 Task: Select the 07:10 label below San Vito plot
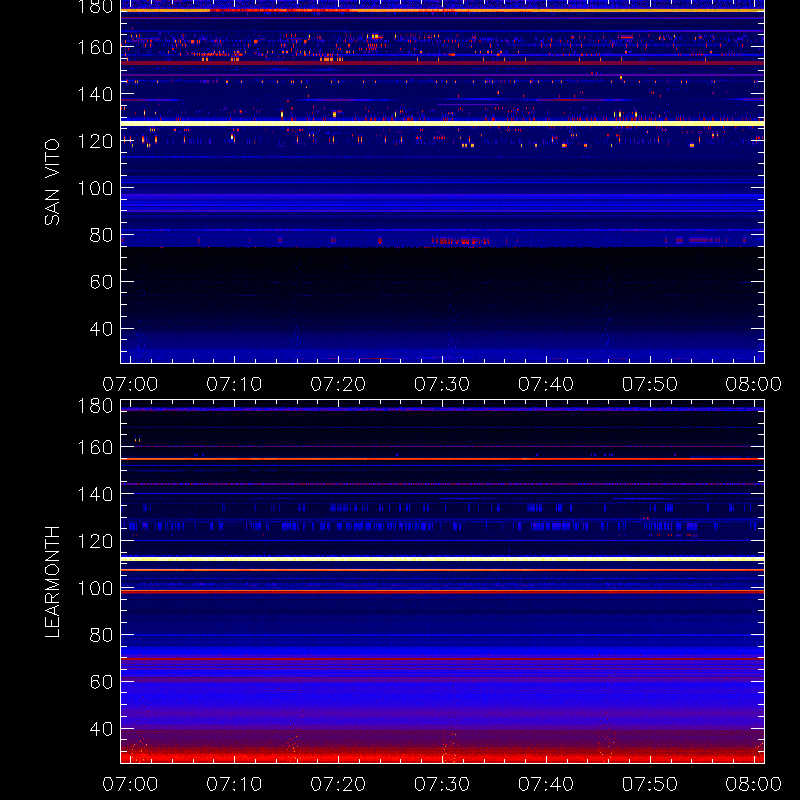coord(234,384)
